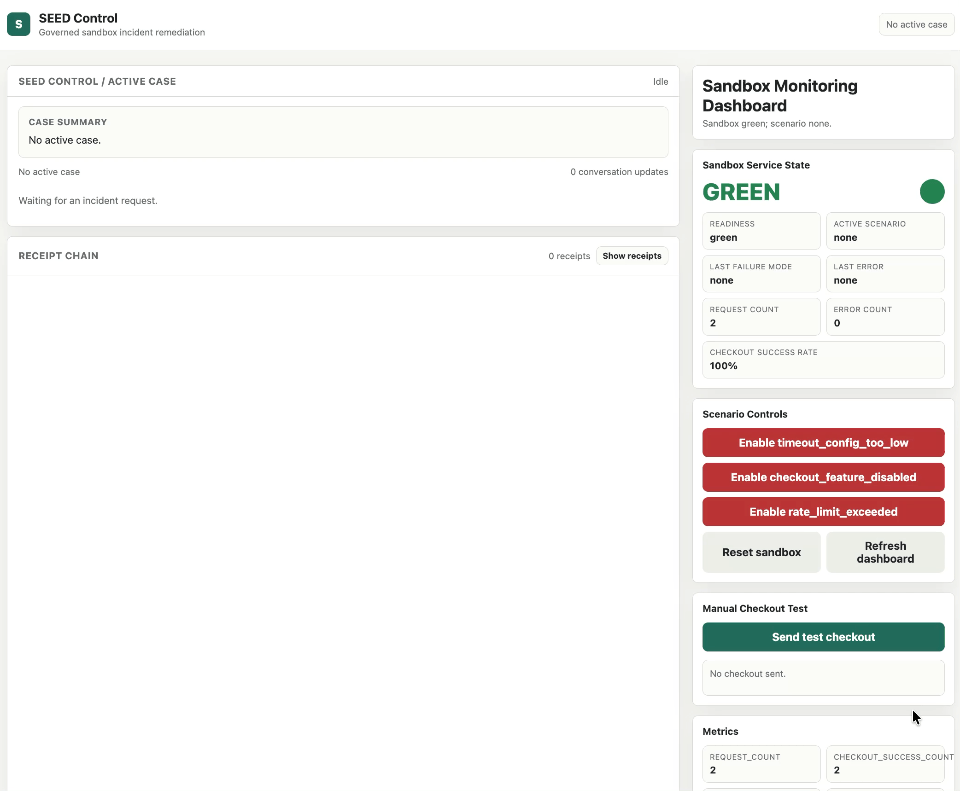Click the Active Scenario none tile
Screen dimensions: 960x791
point(885,231)
